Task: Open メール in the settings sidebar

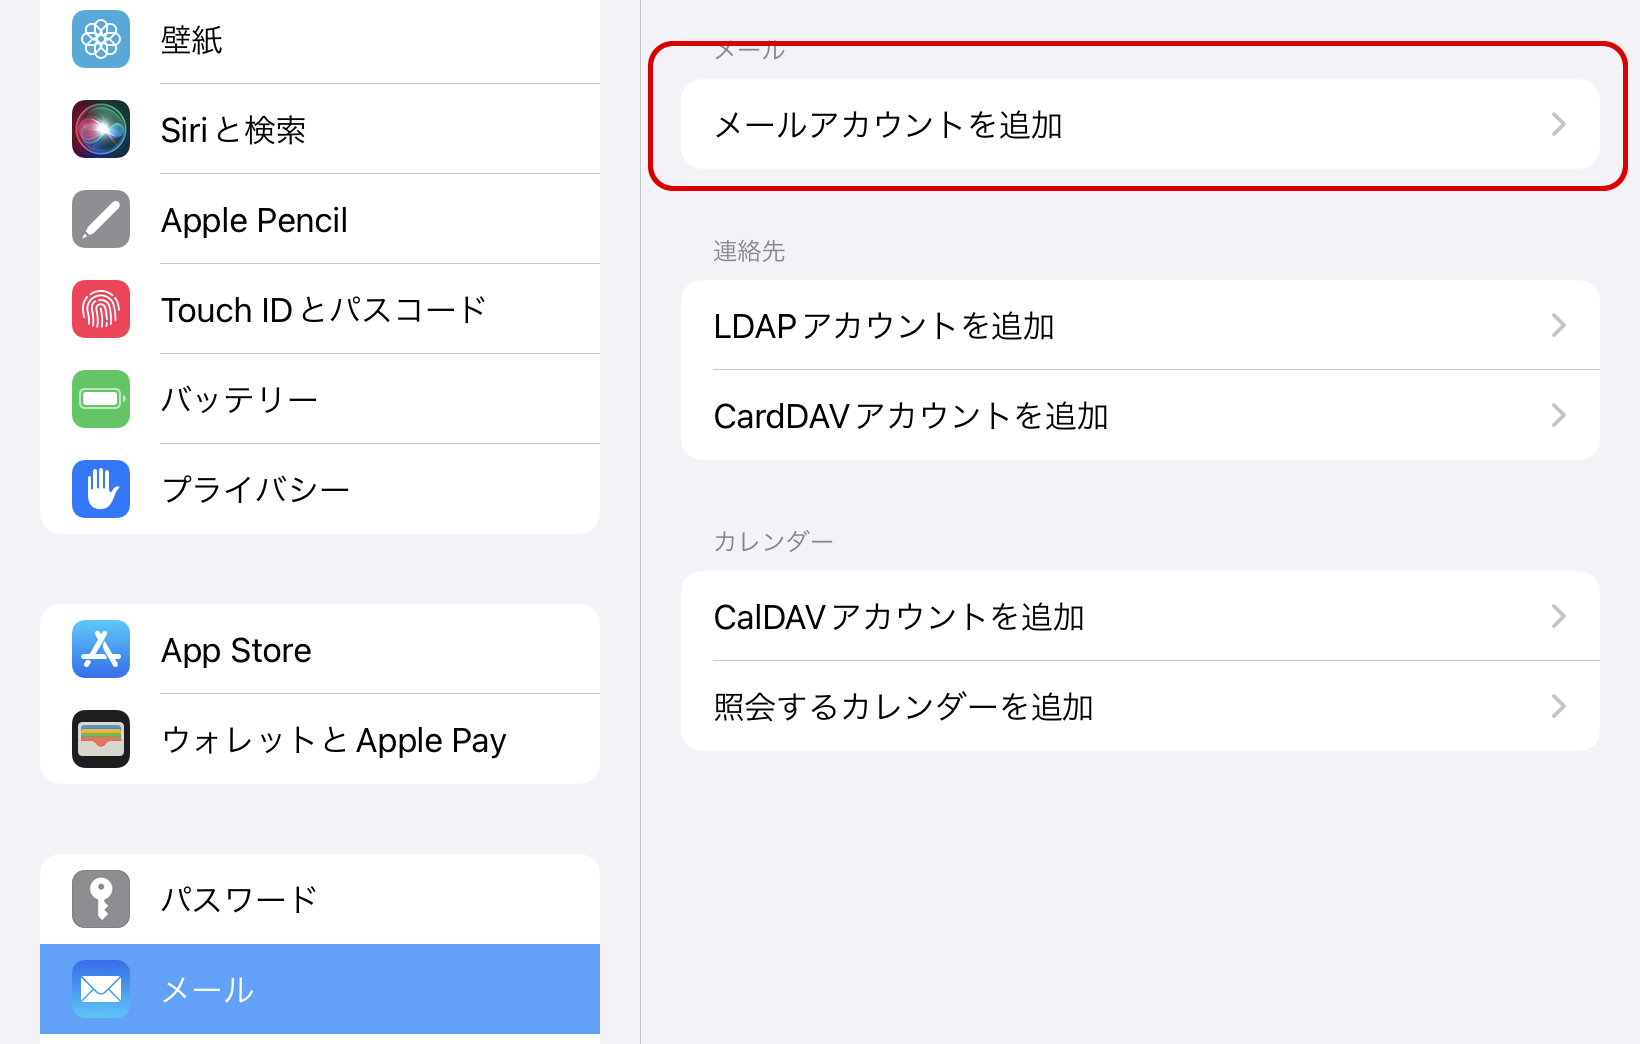Action: point(320,989)
